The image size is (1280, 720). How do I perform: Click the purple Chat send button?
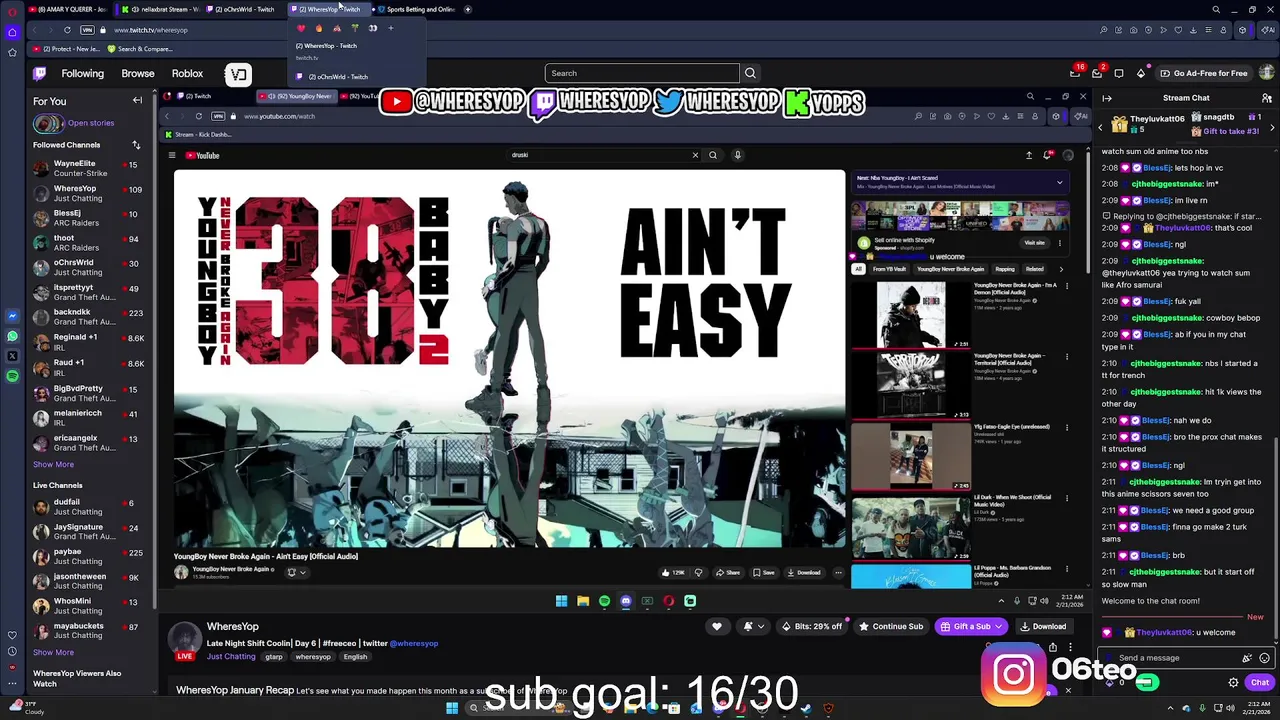(x=1259, y=682)
